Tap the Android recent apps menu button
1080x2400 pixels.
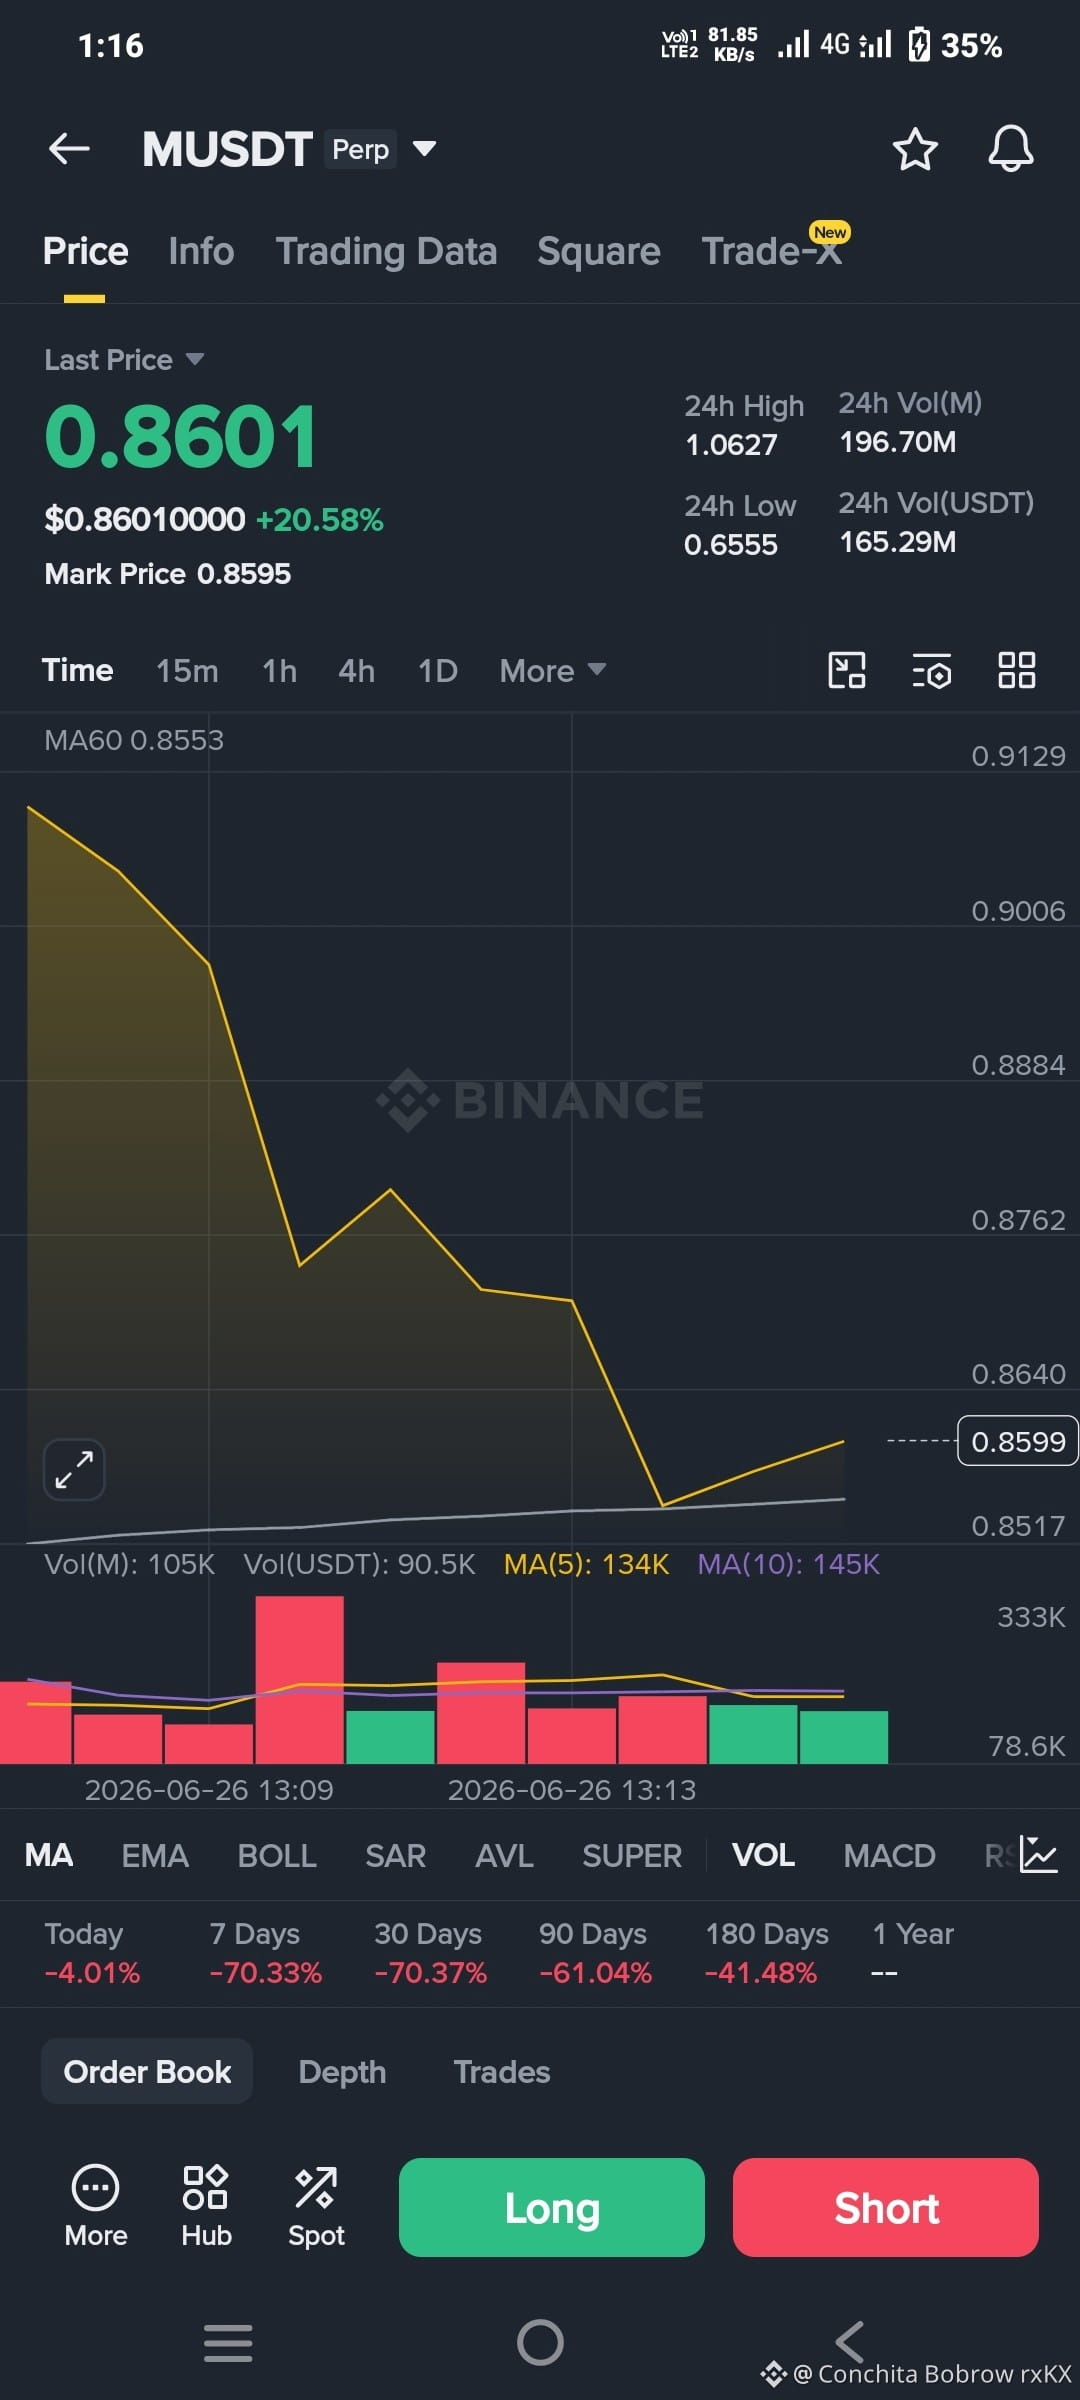click(228, 2343)
